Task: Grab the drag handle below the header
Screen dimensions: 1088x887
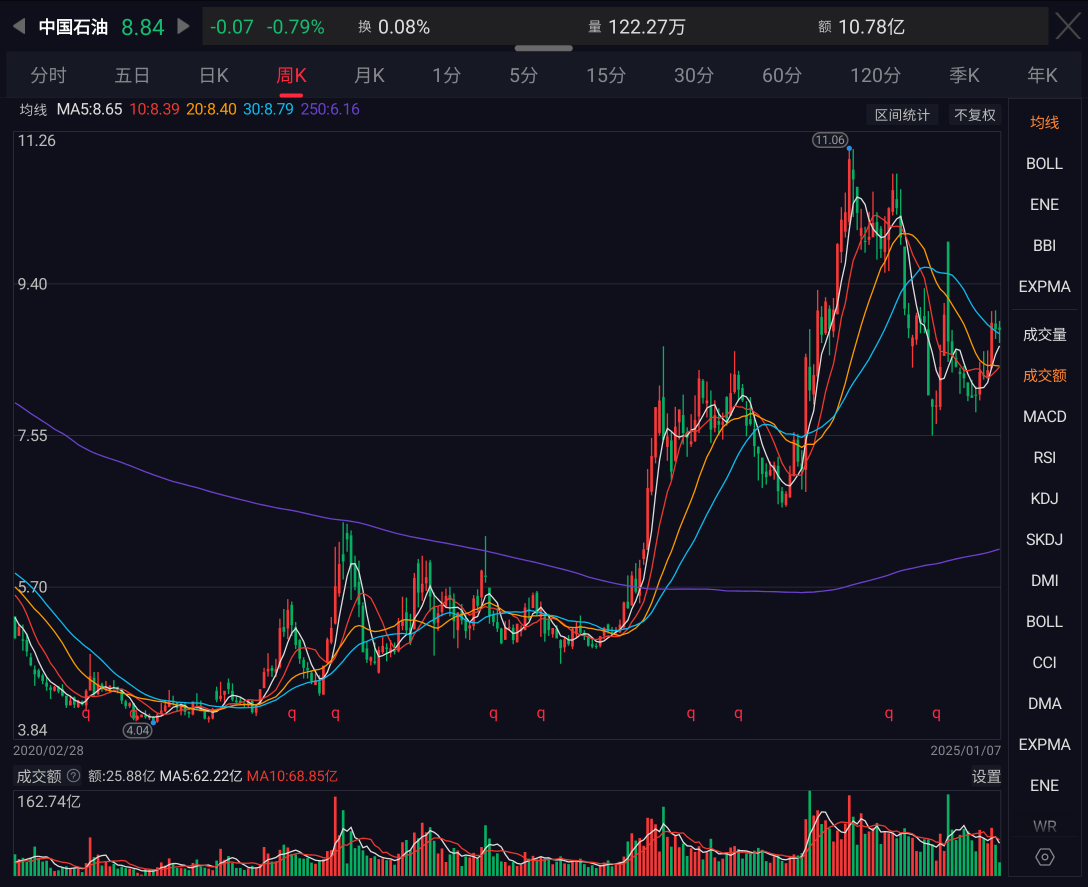Action: pos(544,49)
